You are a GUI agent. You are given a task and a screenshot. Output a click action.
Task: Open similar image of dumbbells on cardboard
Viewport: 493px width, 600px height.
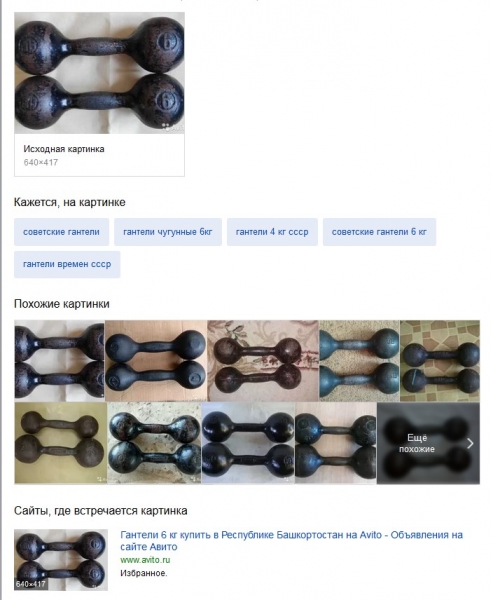click(156, 360)
